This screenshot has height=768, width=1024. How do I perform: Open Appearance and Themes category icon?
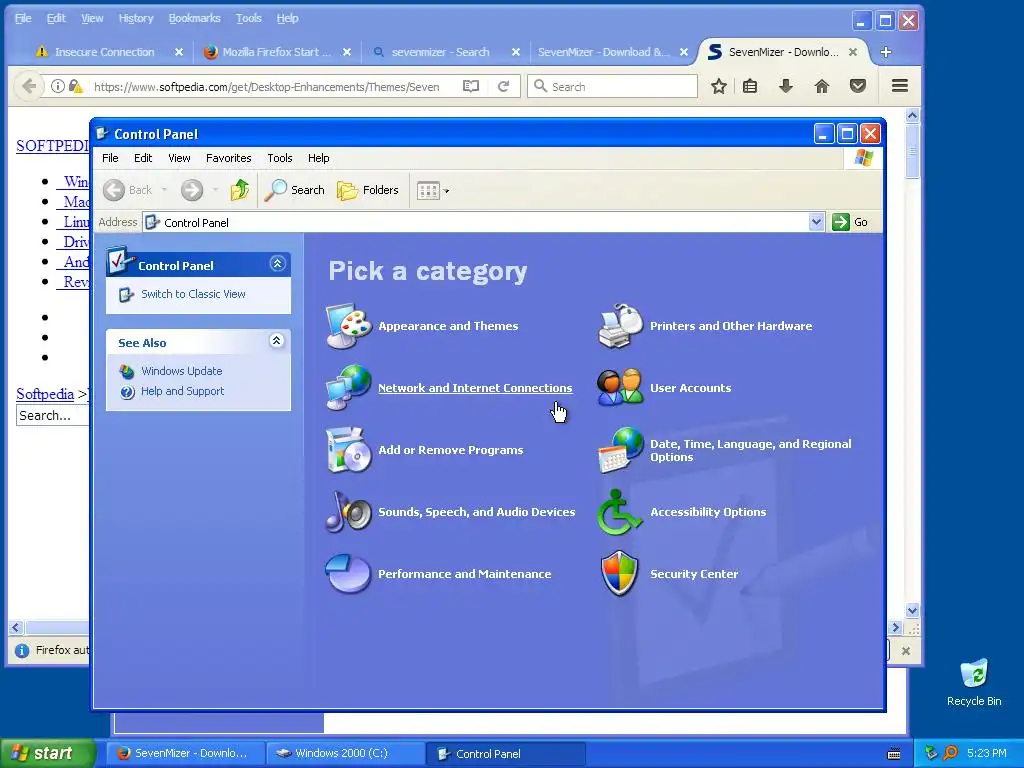point(349,326)
